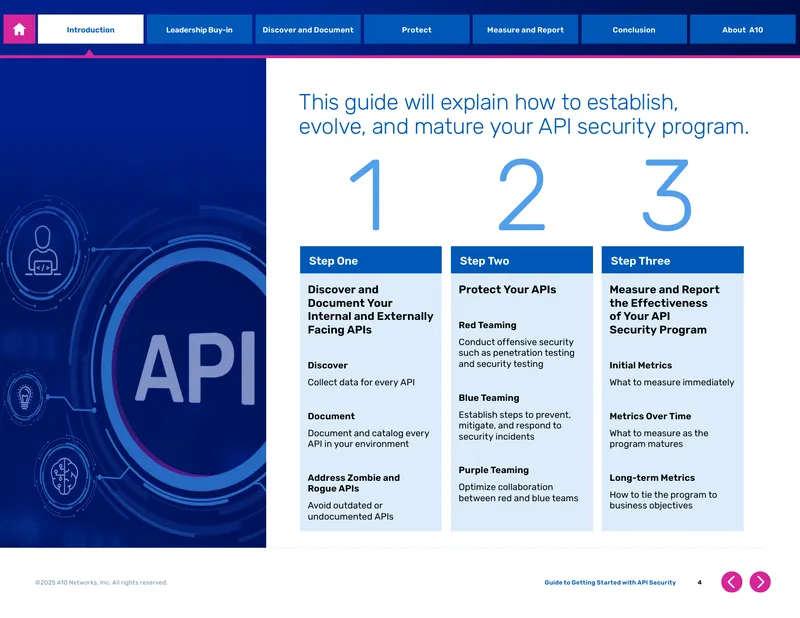
Task: Click Guide to Getting Started footer link
Action: click(610, 582)
